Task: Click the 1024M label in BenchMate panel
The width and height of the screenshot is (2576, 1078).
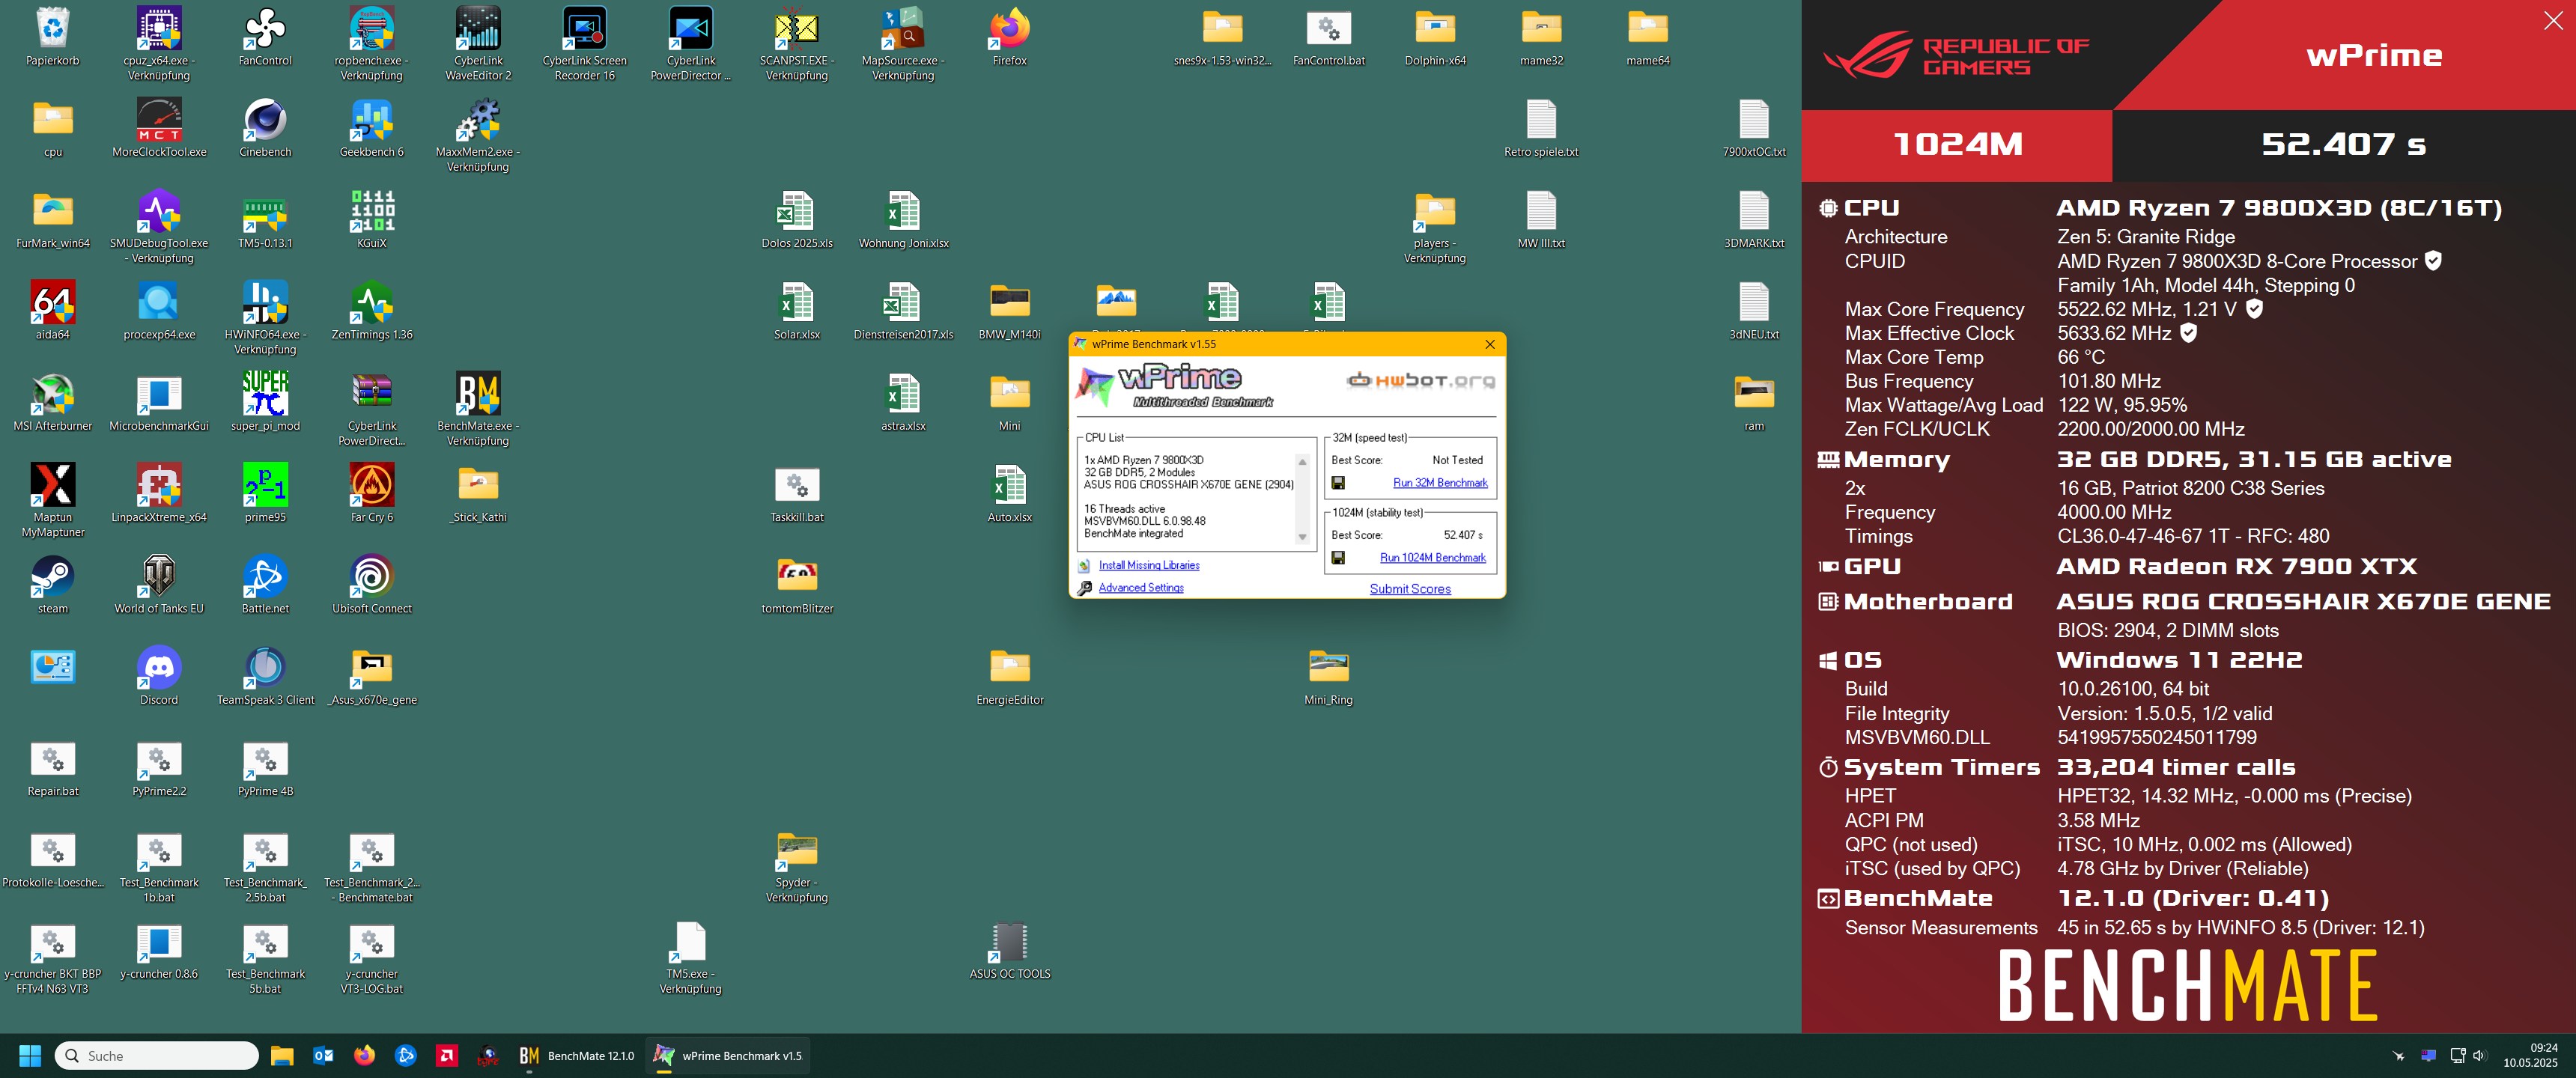Action: [x=1957, y=144]
